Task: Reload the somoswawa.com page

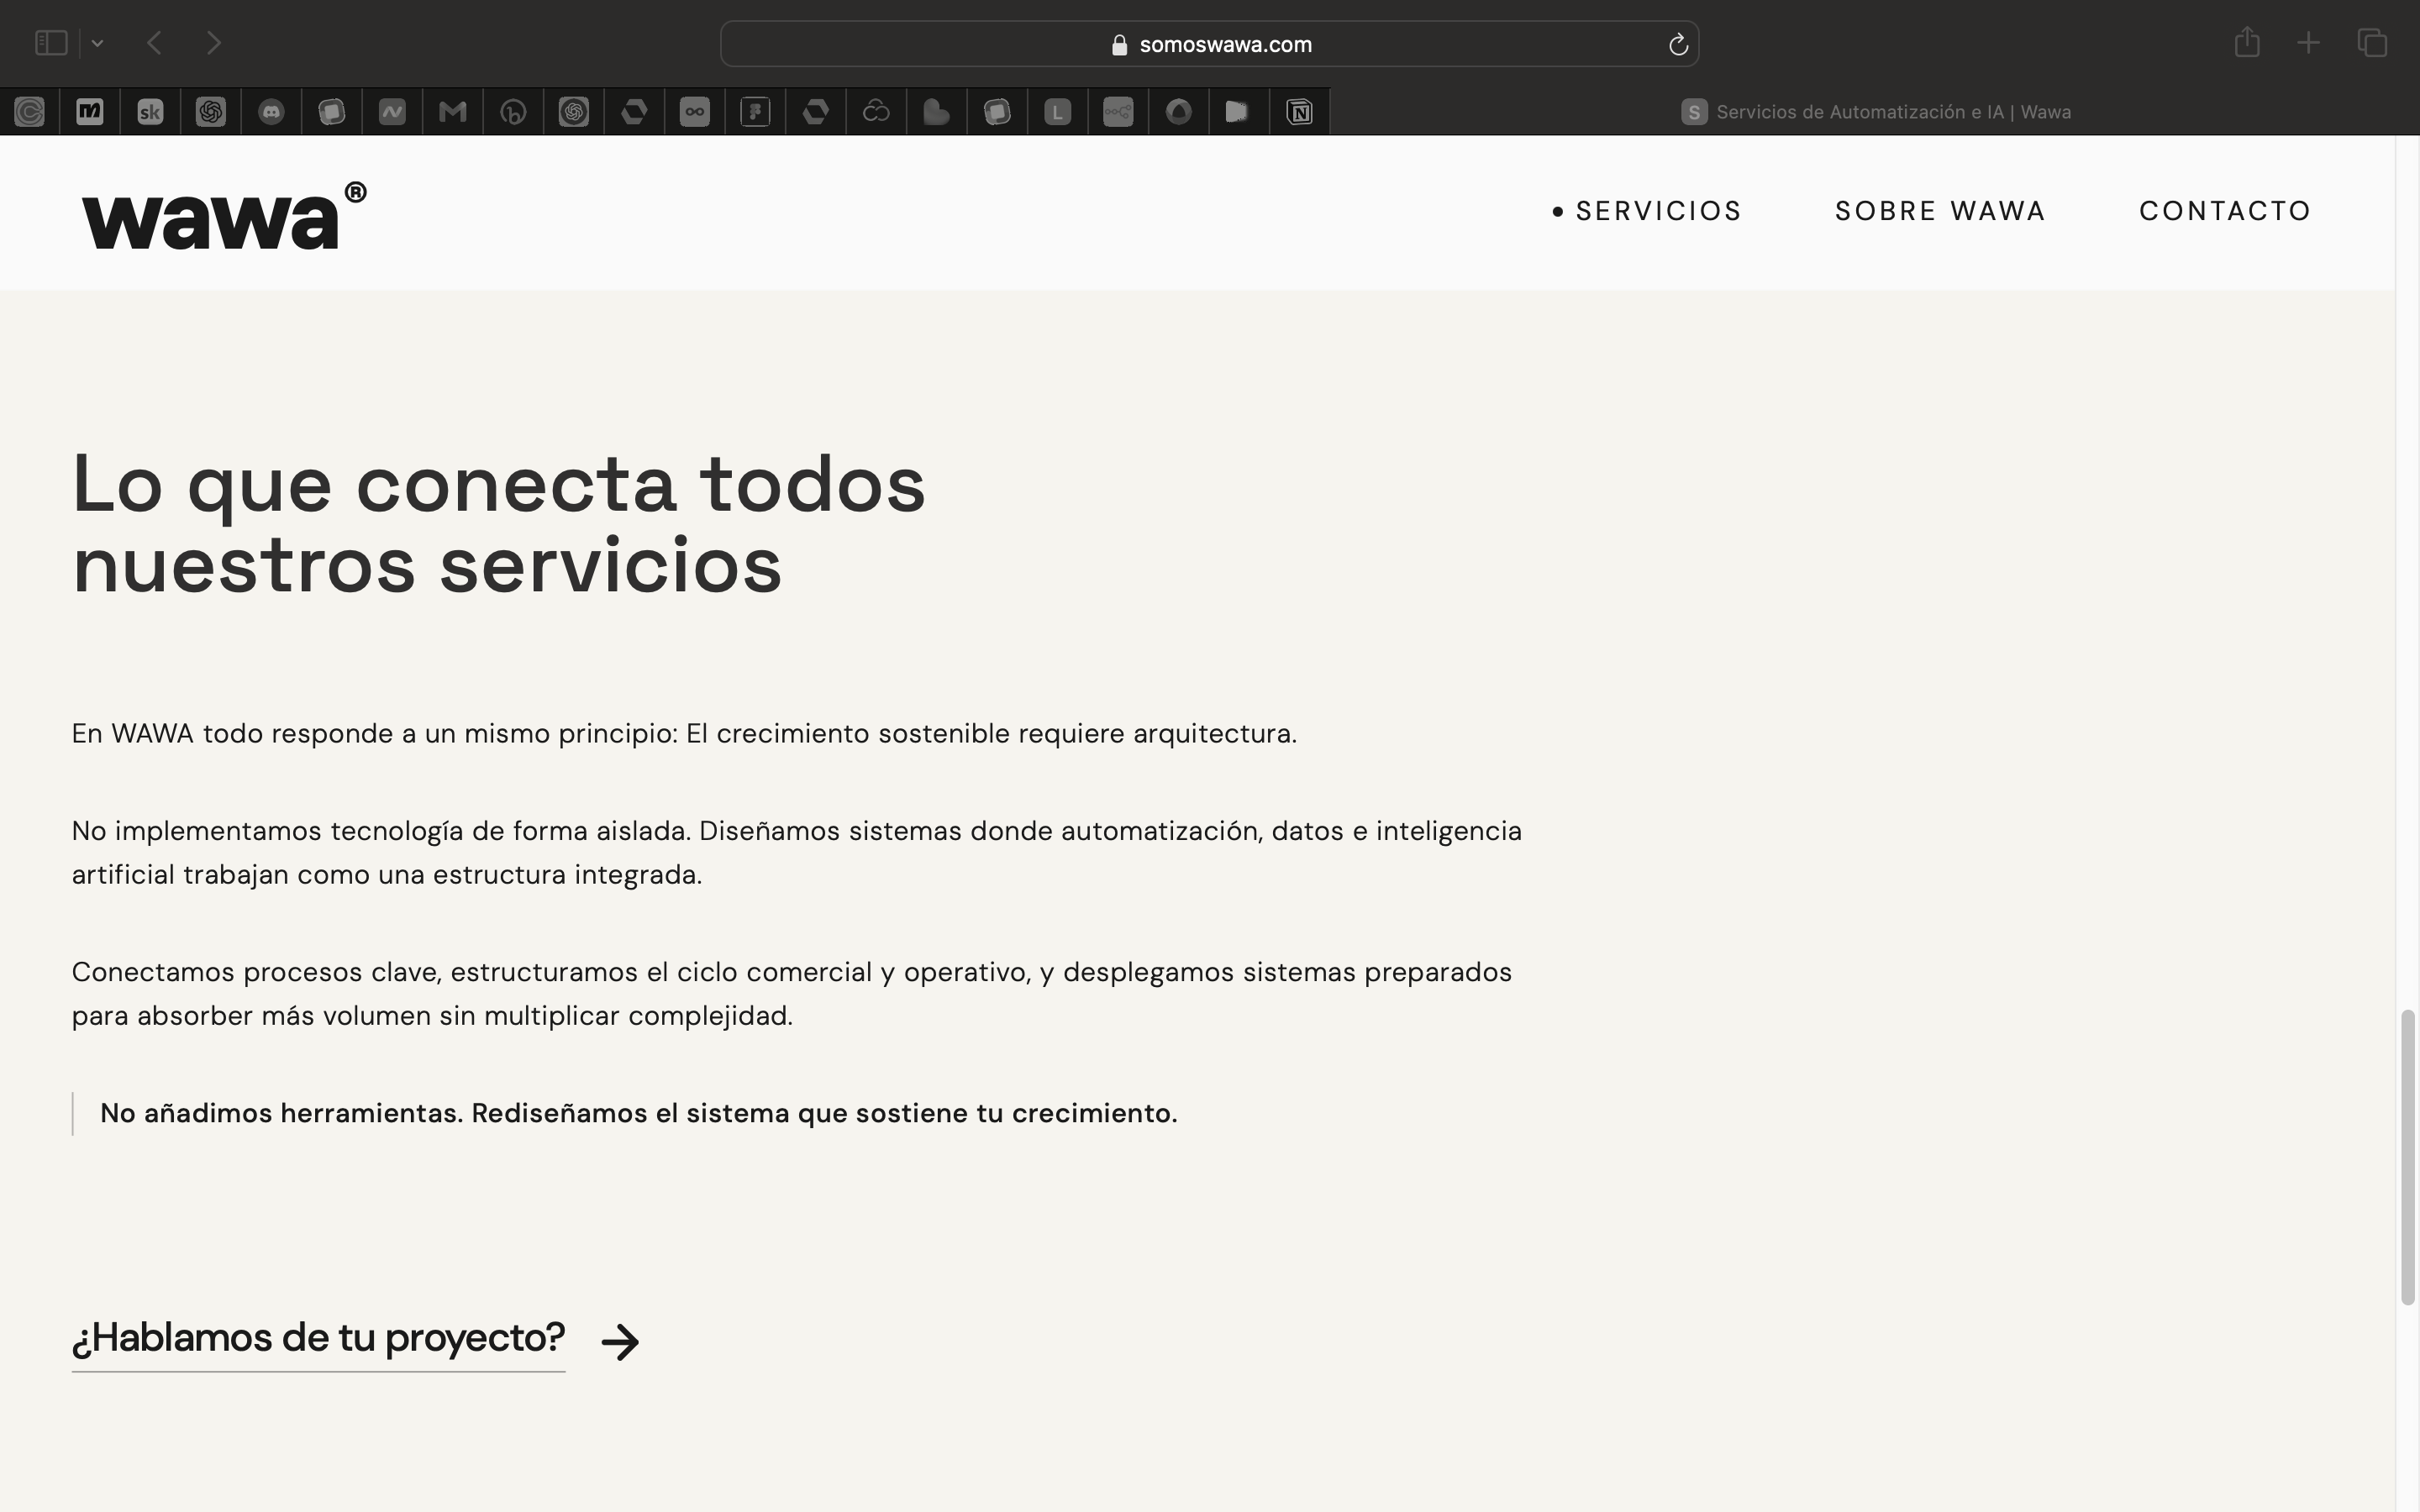Action: click(x=1678, y=44)
